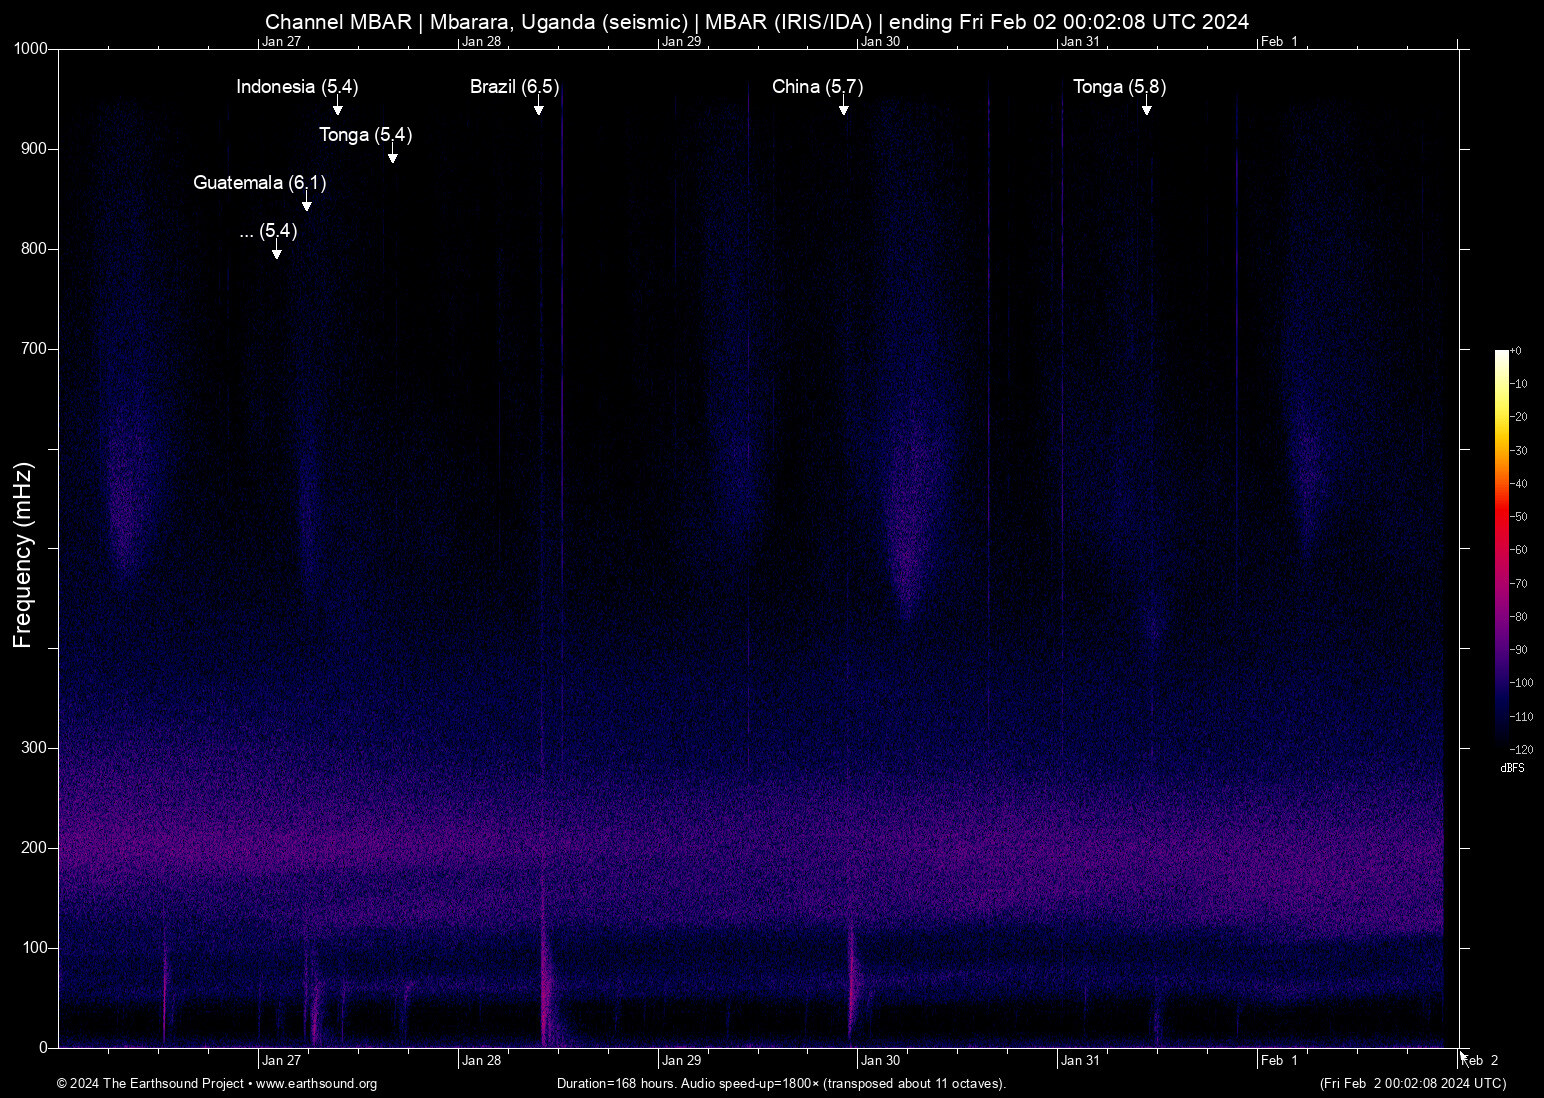Click the arrow marker below Tonga (5.8)

(1147, 108)
